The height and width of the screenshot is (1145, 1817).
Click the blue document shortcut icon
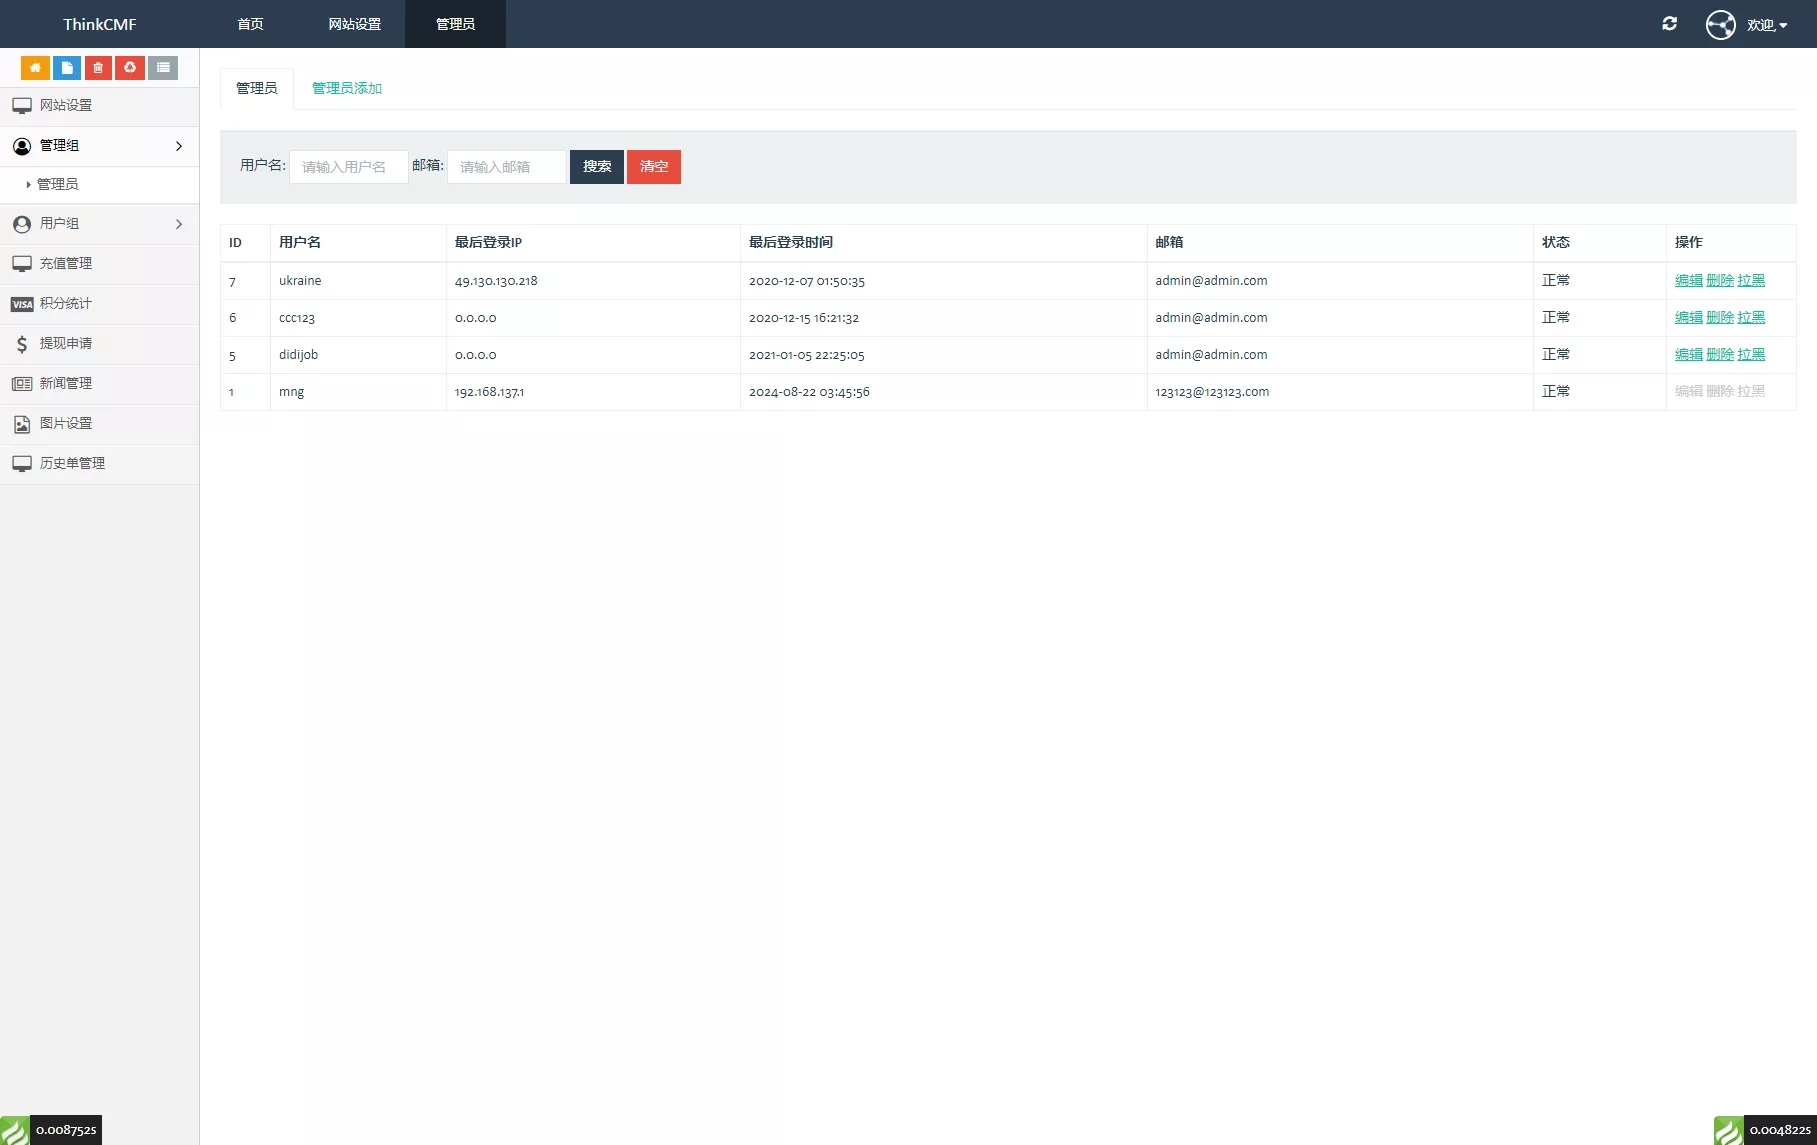[67, 68]
